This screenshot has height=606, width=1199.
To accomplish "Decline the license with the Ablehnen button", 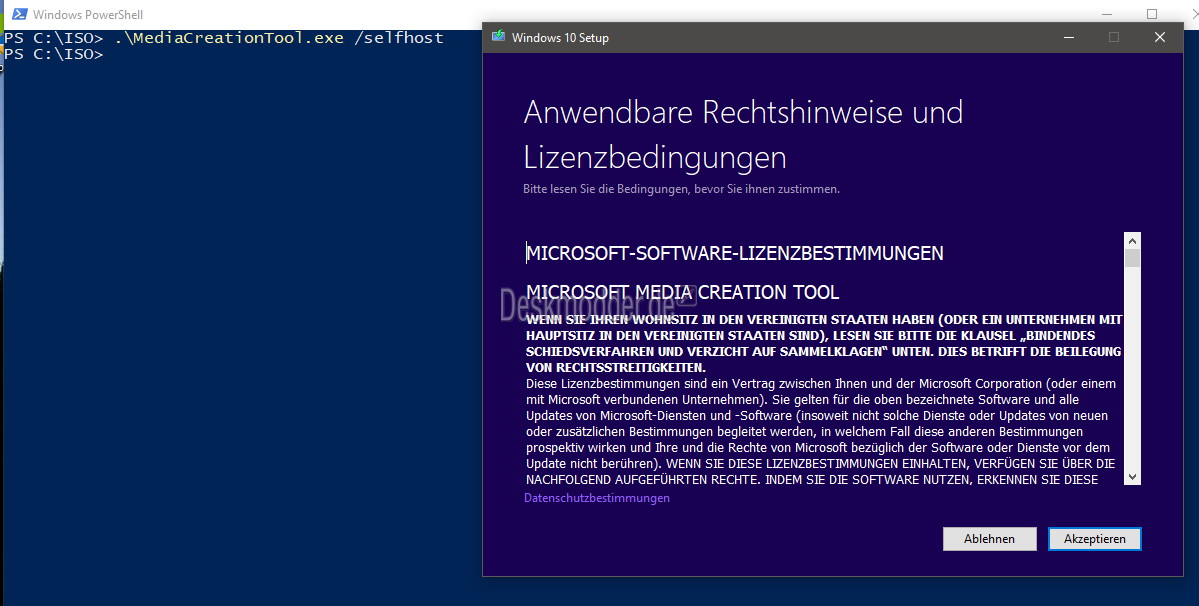I will click(989, 539).
